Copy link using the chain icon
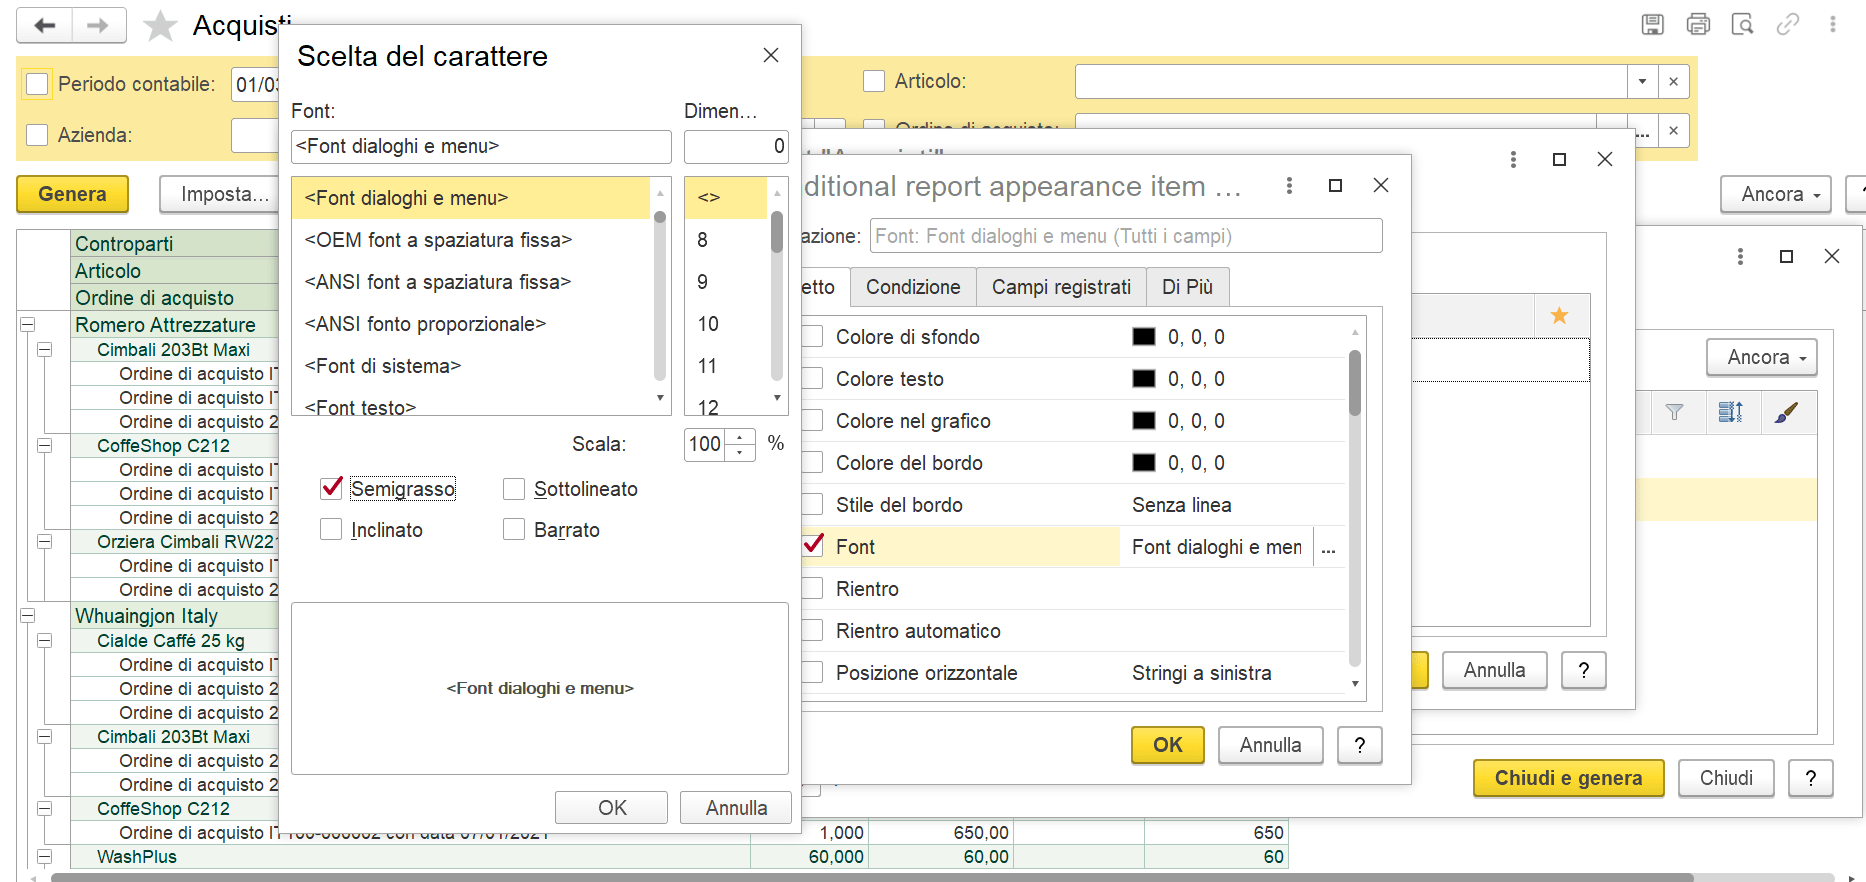1866x882 pixels. click(x=1788, y=24)
